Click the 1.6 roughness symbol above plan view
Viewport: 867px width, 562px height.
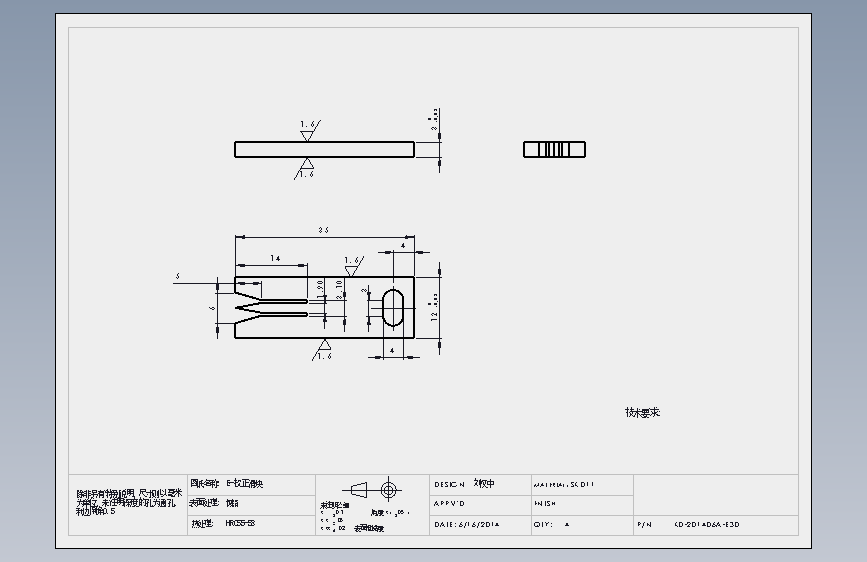click(x=353, y=266)
